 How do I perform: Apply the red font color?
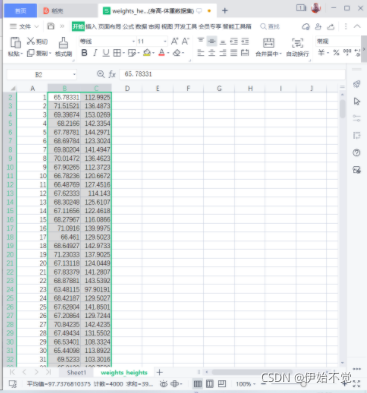[162, 53]
